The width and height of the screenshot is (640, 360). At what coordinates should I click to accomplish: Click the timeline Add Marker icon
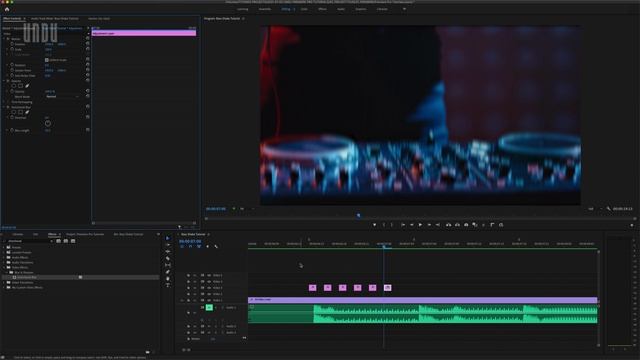[207, 247]
